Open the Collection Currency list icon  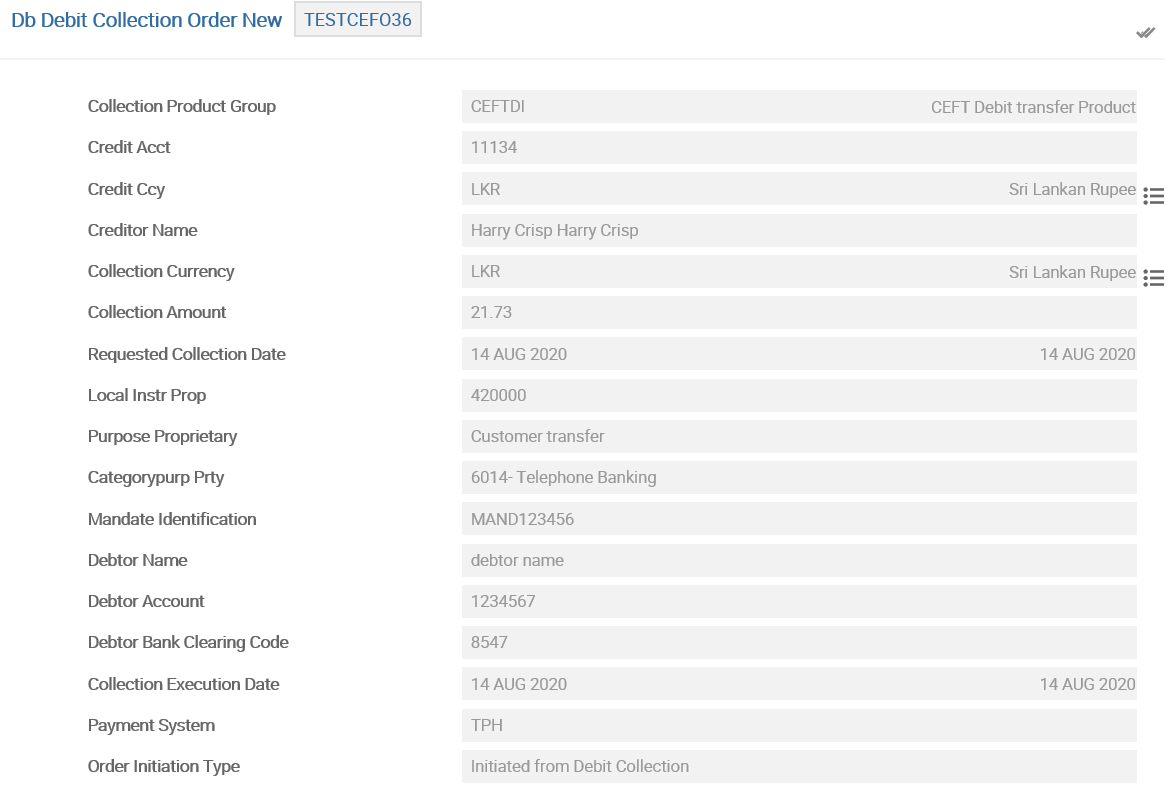(x=1153, y=278)
